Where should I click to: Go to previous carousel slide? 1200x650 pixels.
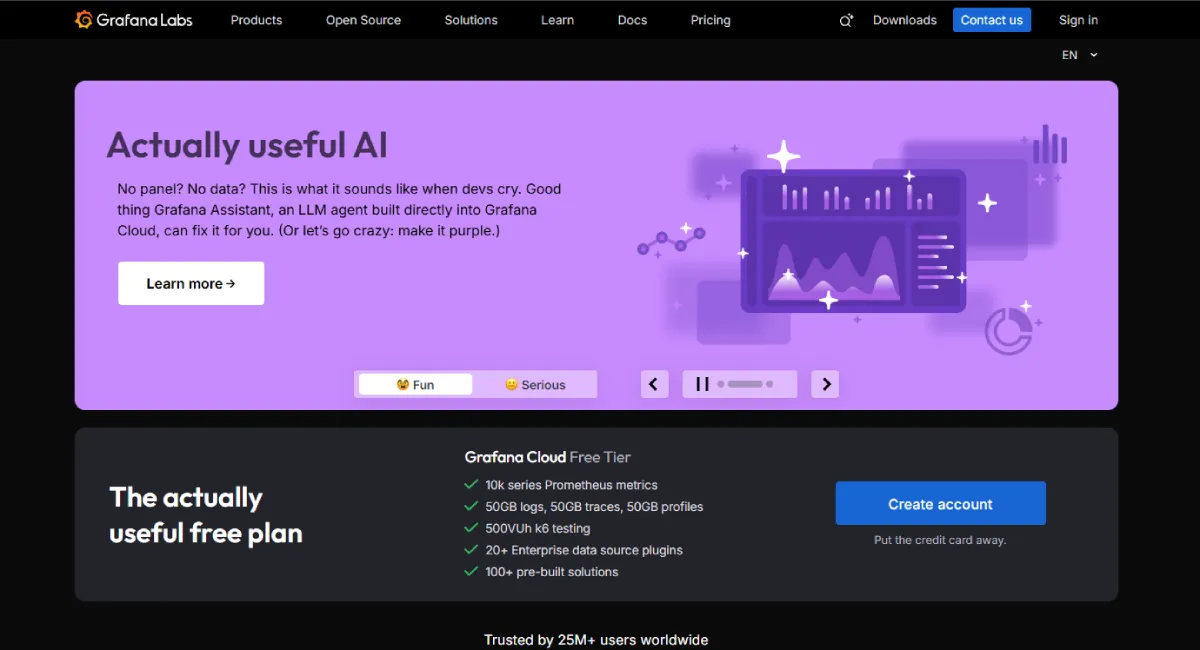tap(654, 384)
